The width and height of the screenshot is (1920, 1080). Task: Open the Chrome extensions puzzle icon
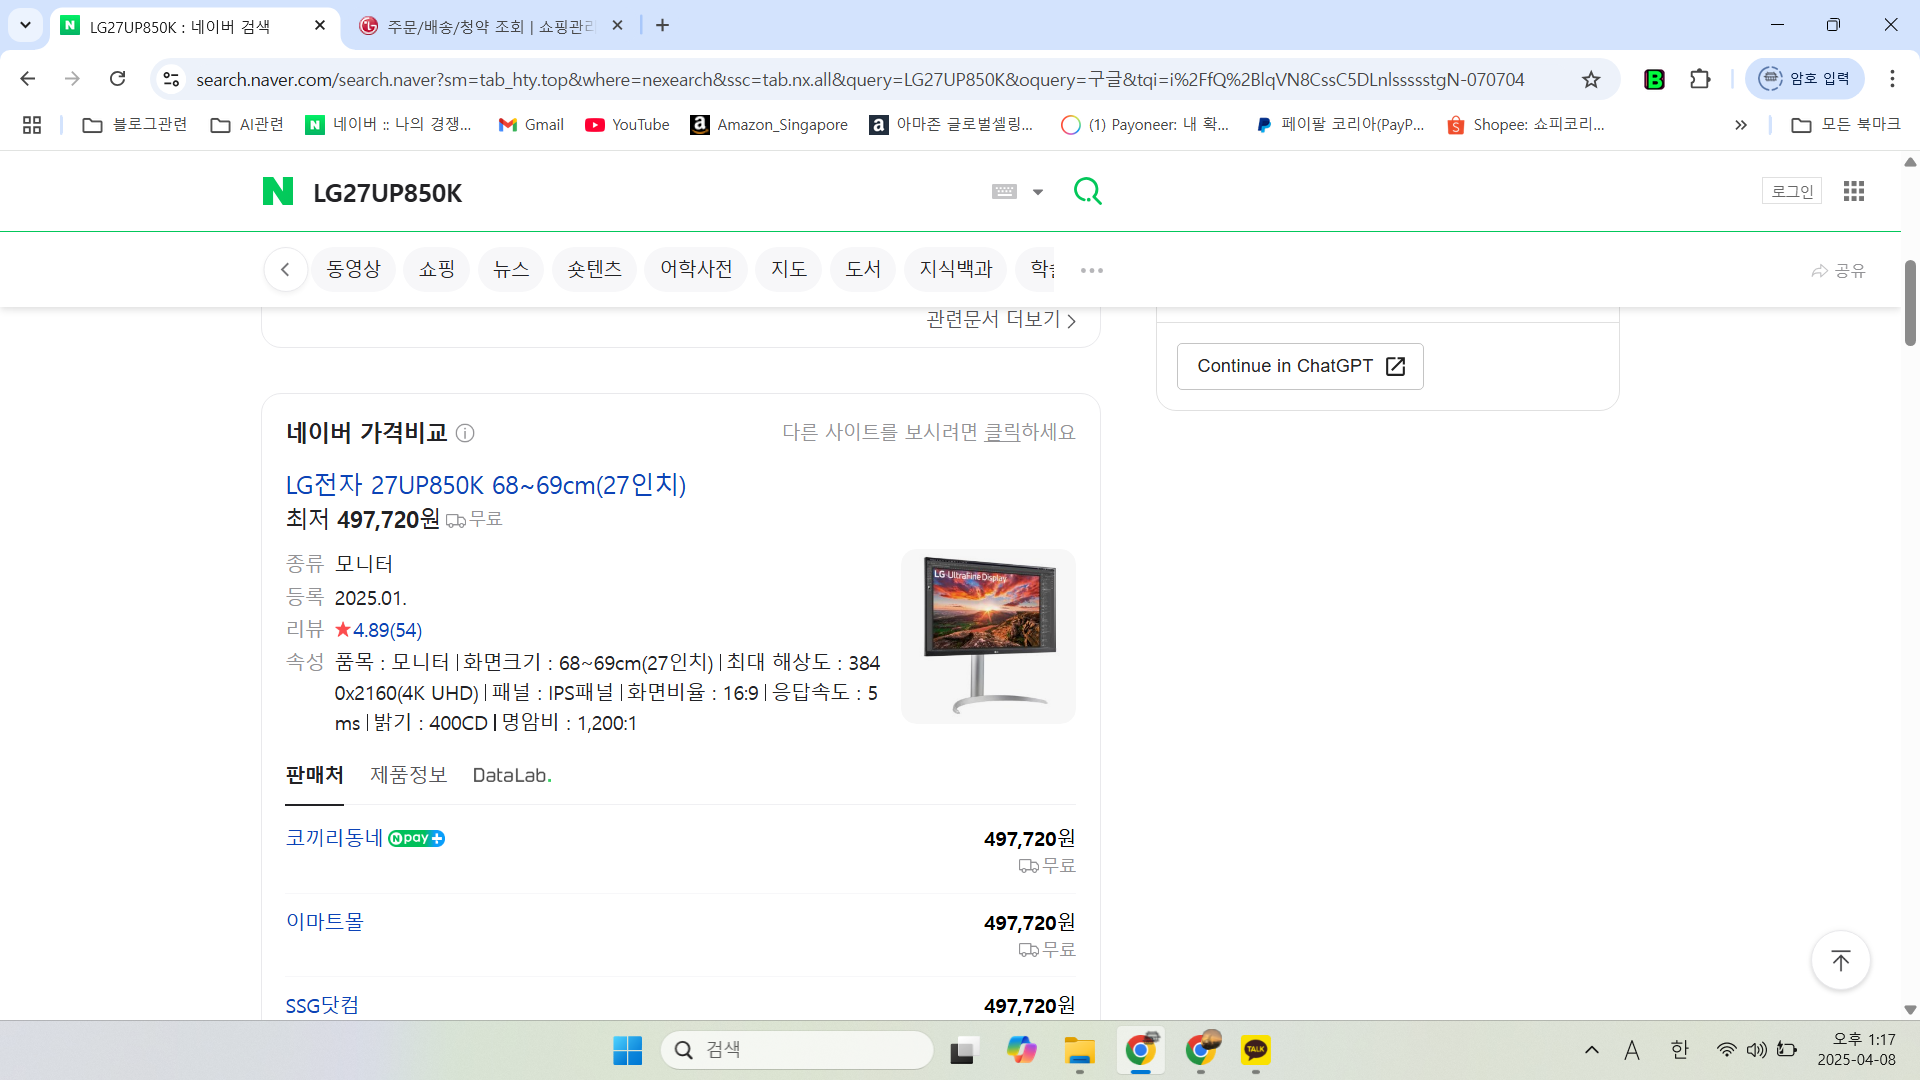[1700, 78]
